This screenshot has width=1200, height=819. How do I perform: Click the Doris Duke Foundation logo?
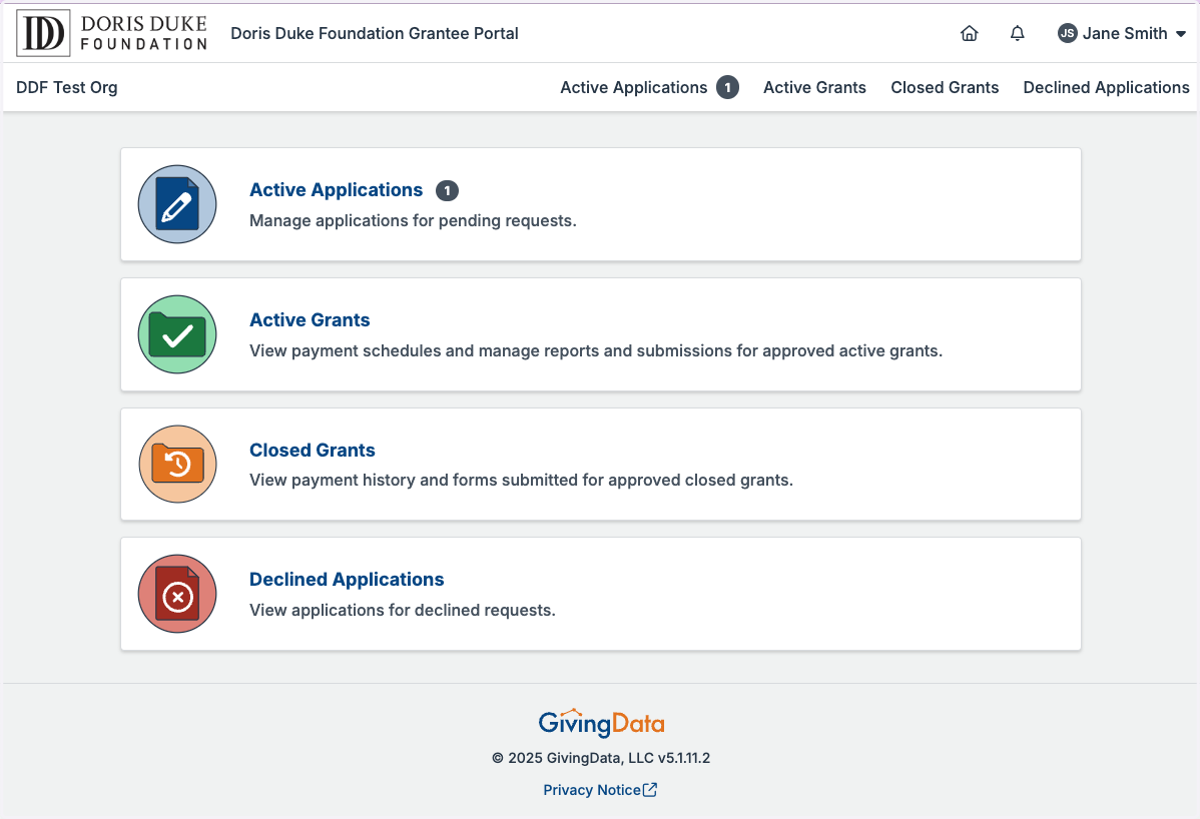coord(112,32)
